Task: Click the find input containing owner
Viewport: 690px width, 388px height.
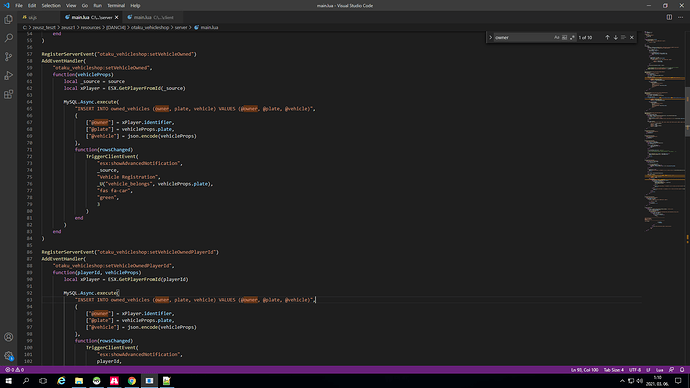Action: coord(523,37)
